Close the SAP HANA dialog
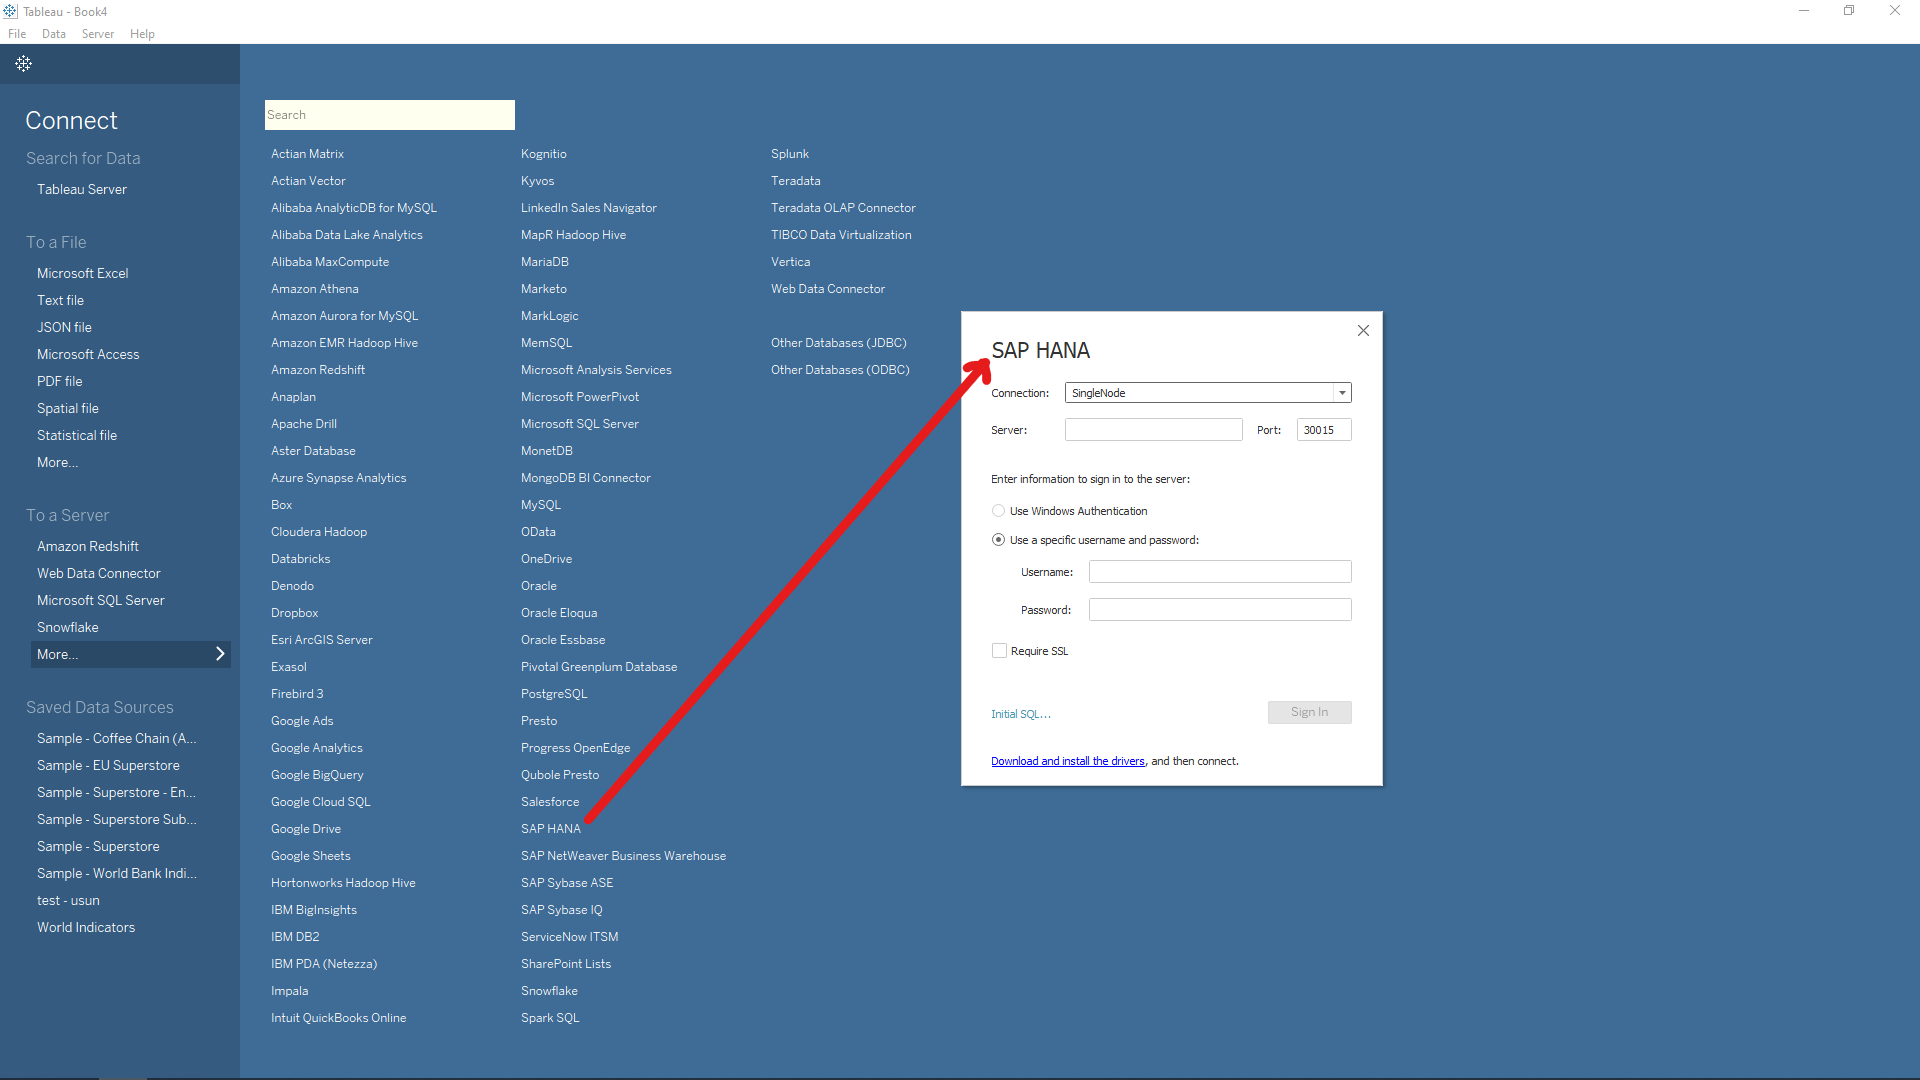The width and height of the screenshot is (1920, 1080). coord(1363,331)
